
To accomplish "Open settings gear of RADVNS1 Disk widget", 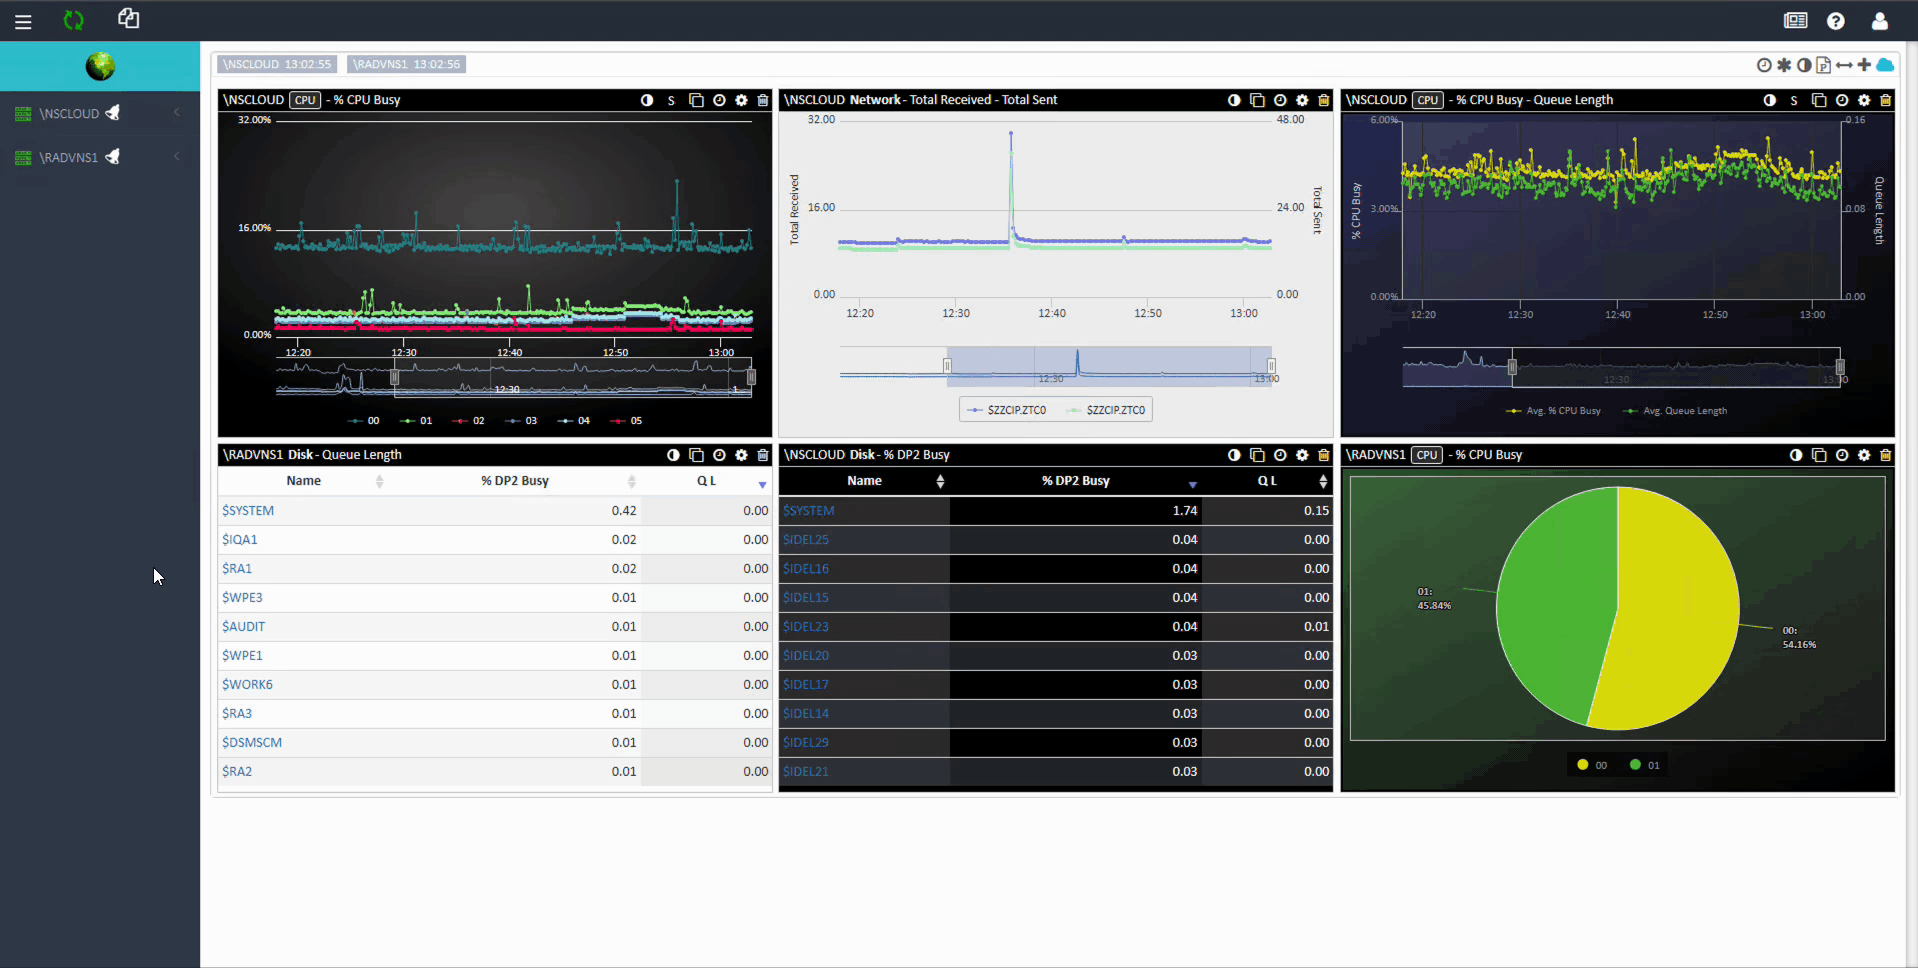I will (741, 455).
